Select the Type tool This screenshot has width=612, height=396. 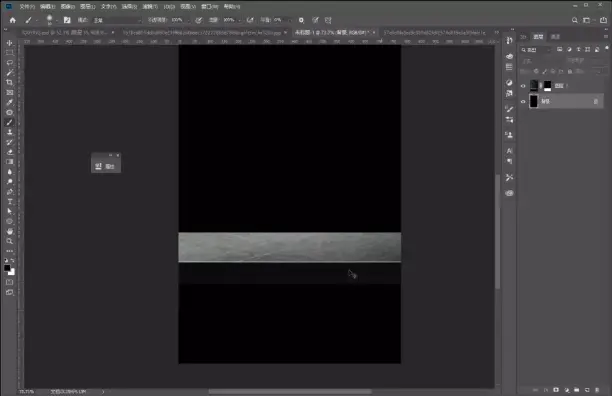[x=10, y=202]
